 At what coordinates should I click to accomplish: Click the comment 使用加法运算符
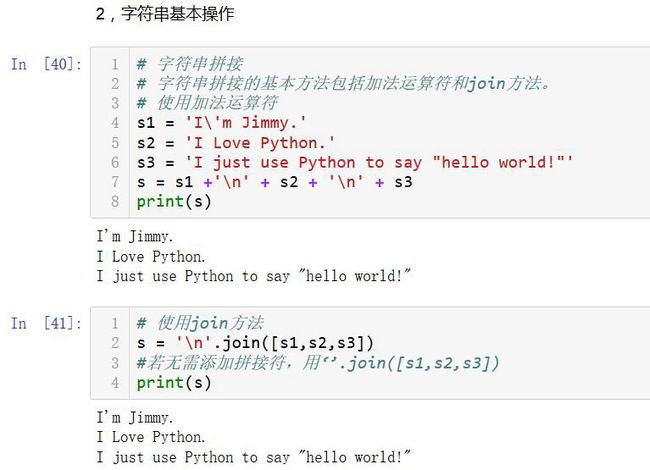207,103
